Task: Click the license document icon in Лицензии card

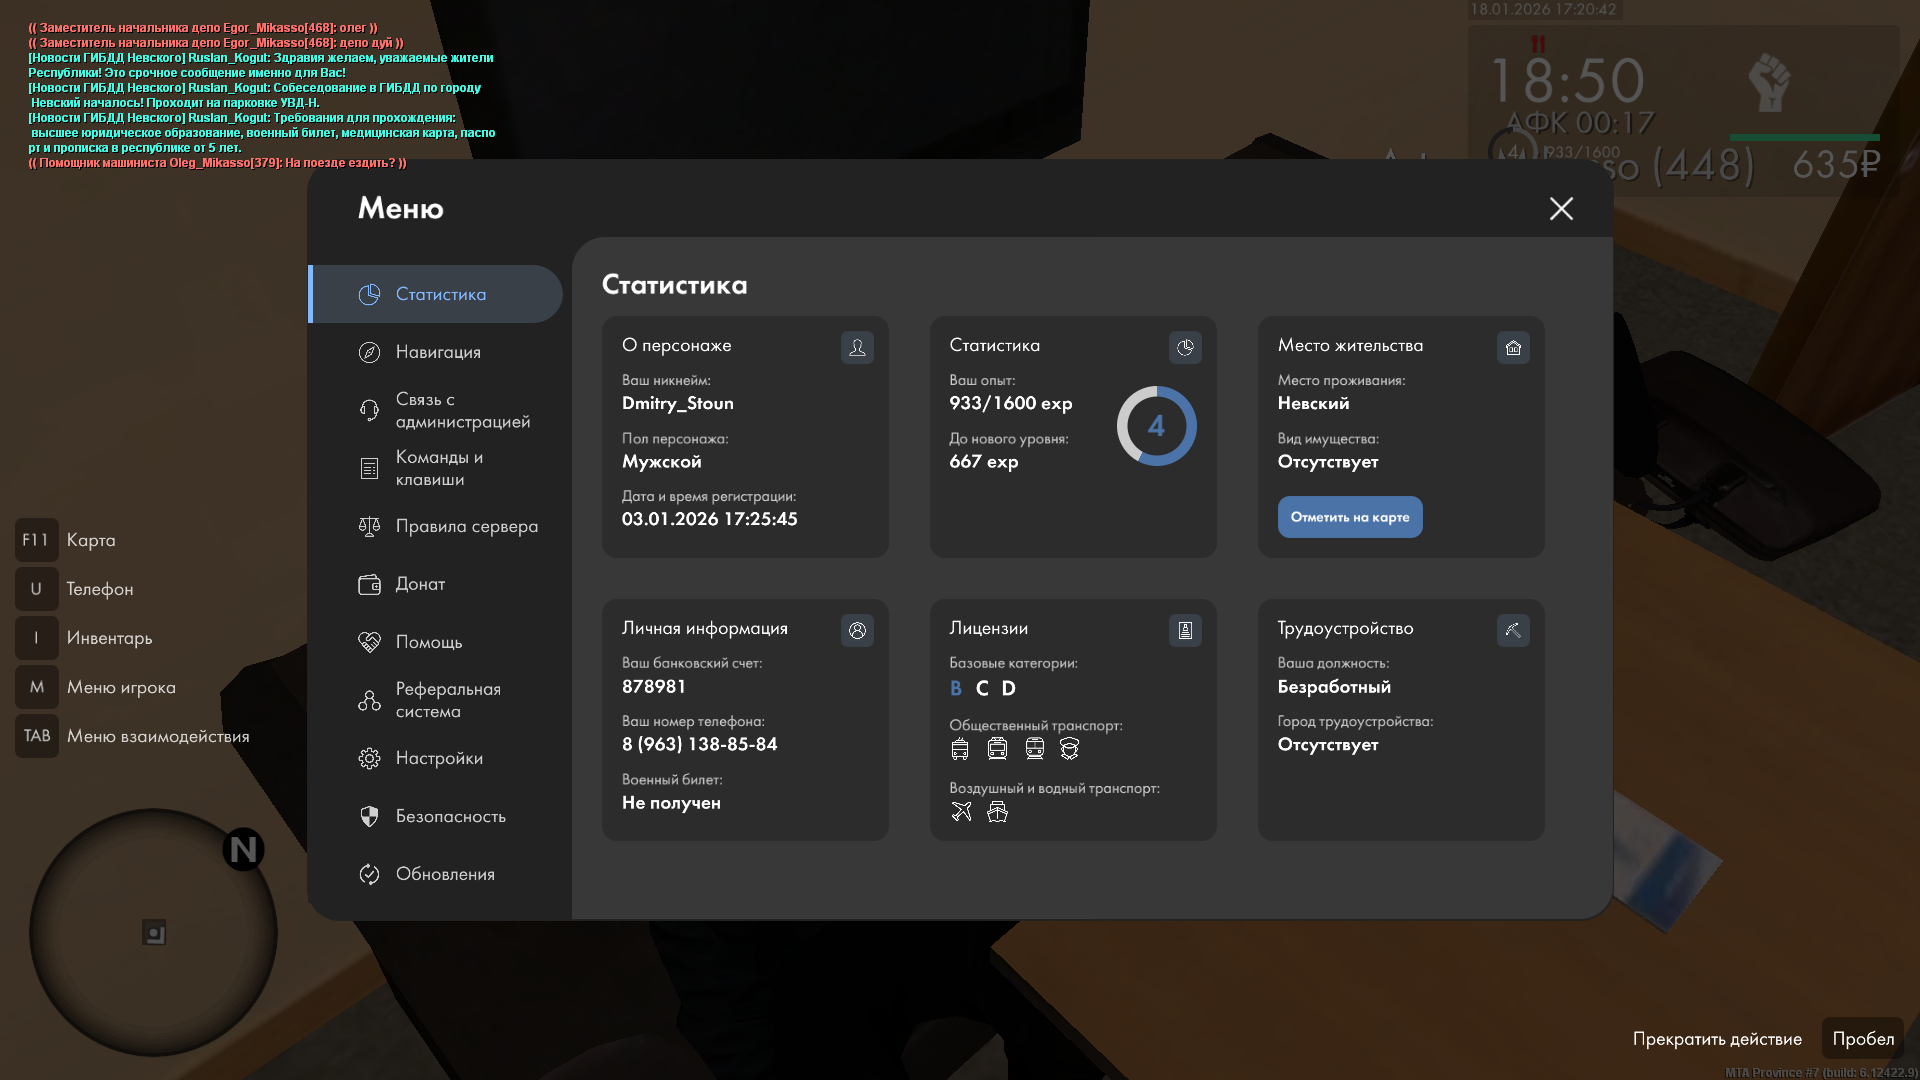Action: click(1185, 631)
